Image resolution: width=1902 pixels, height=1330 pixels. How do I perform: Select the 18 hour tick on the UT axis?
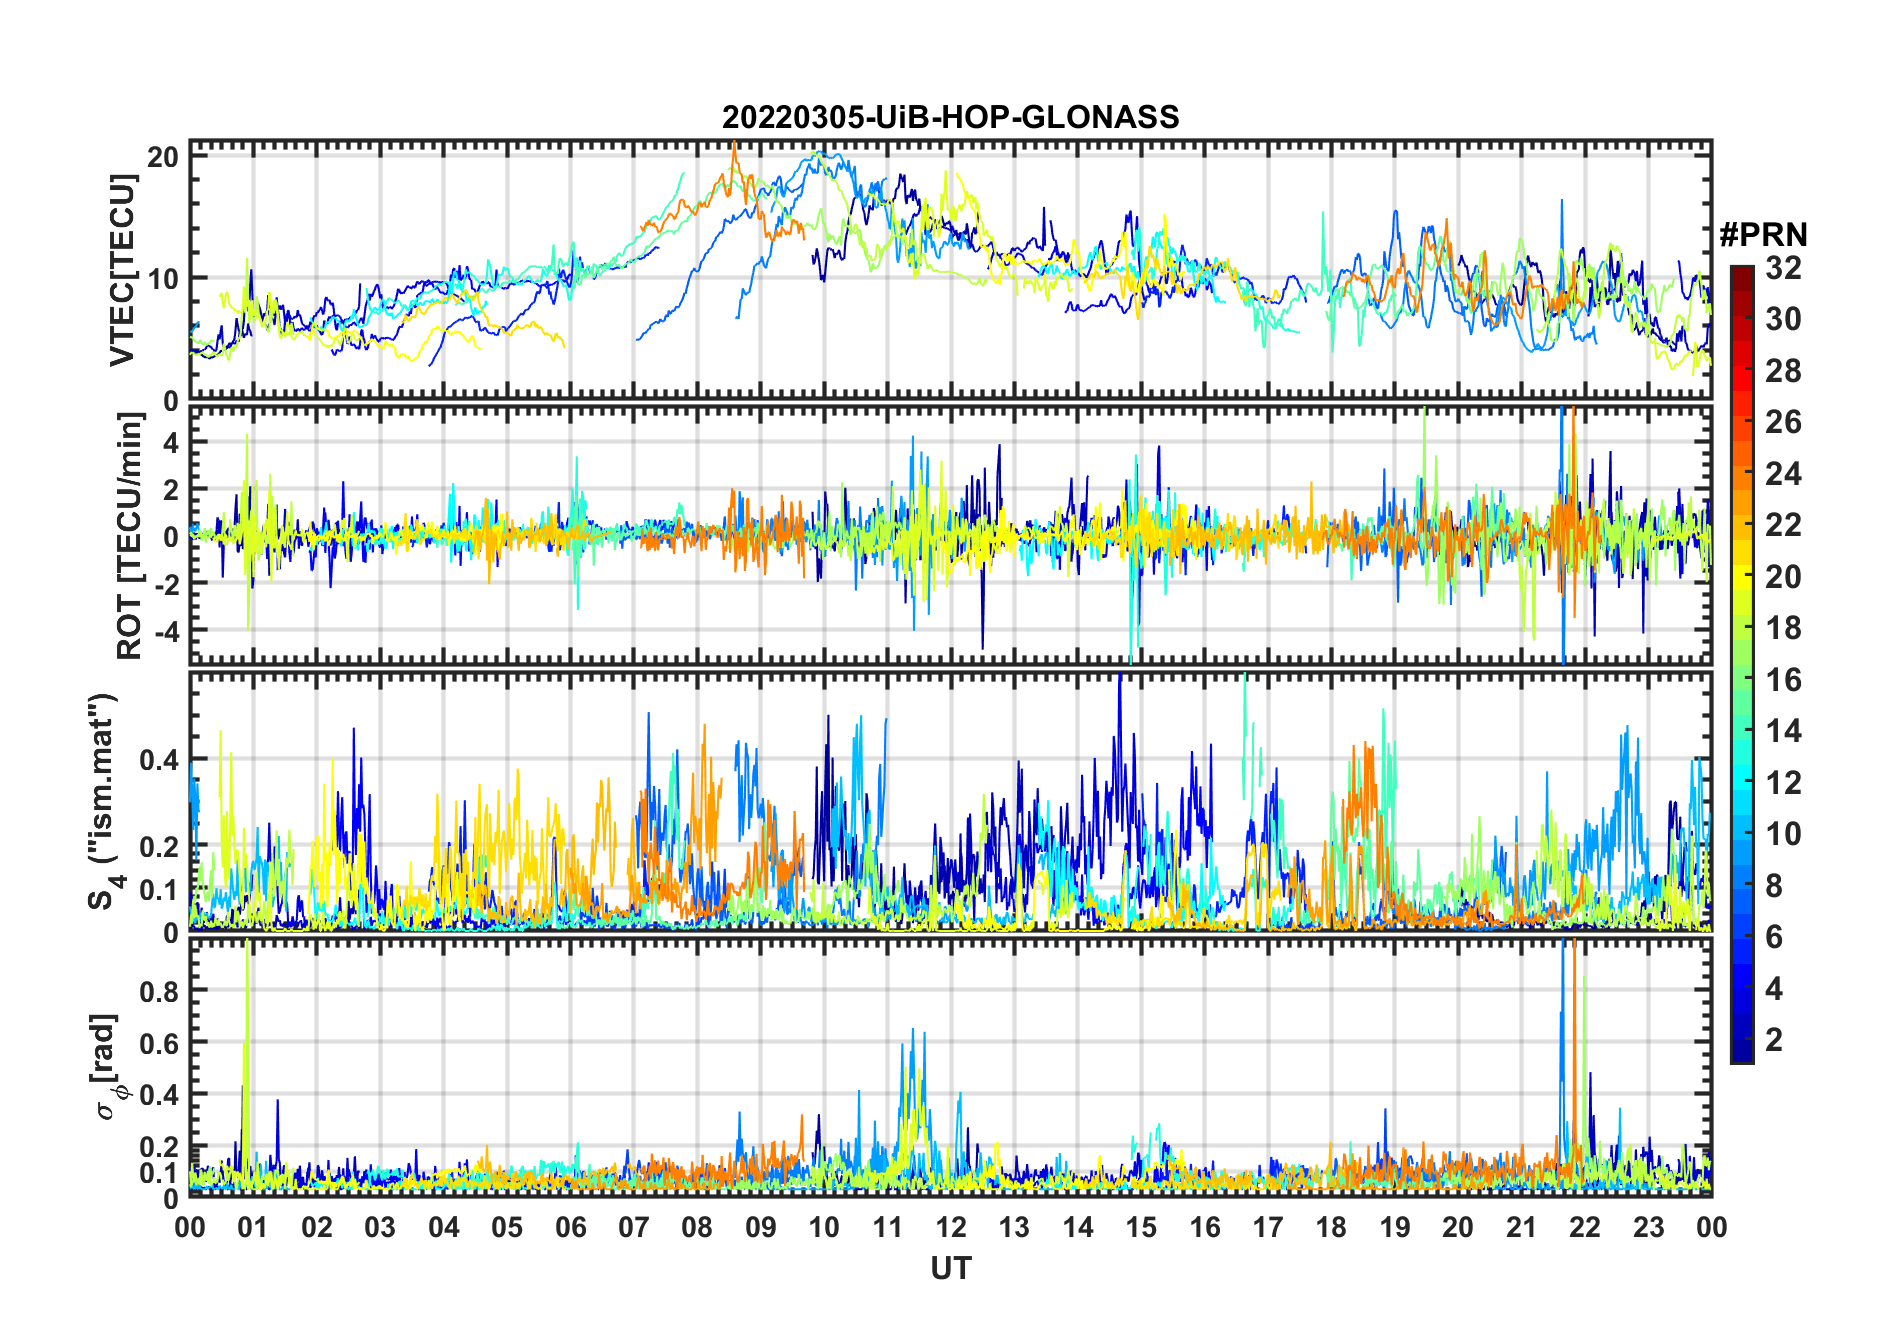tap(1331, 1227)
